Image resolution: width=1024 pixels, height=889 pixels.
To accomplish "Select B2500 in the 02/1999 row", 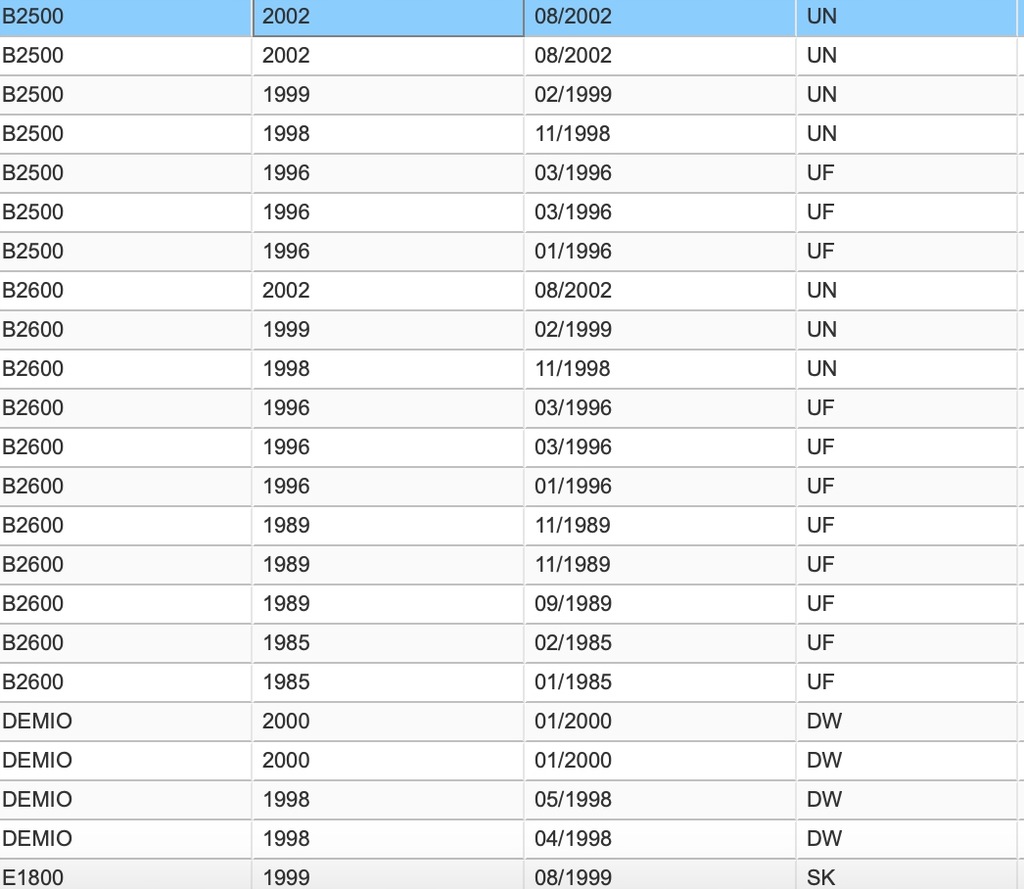I will 125,95.
